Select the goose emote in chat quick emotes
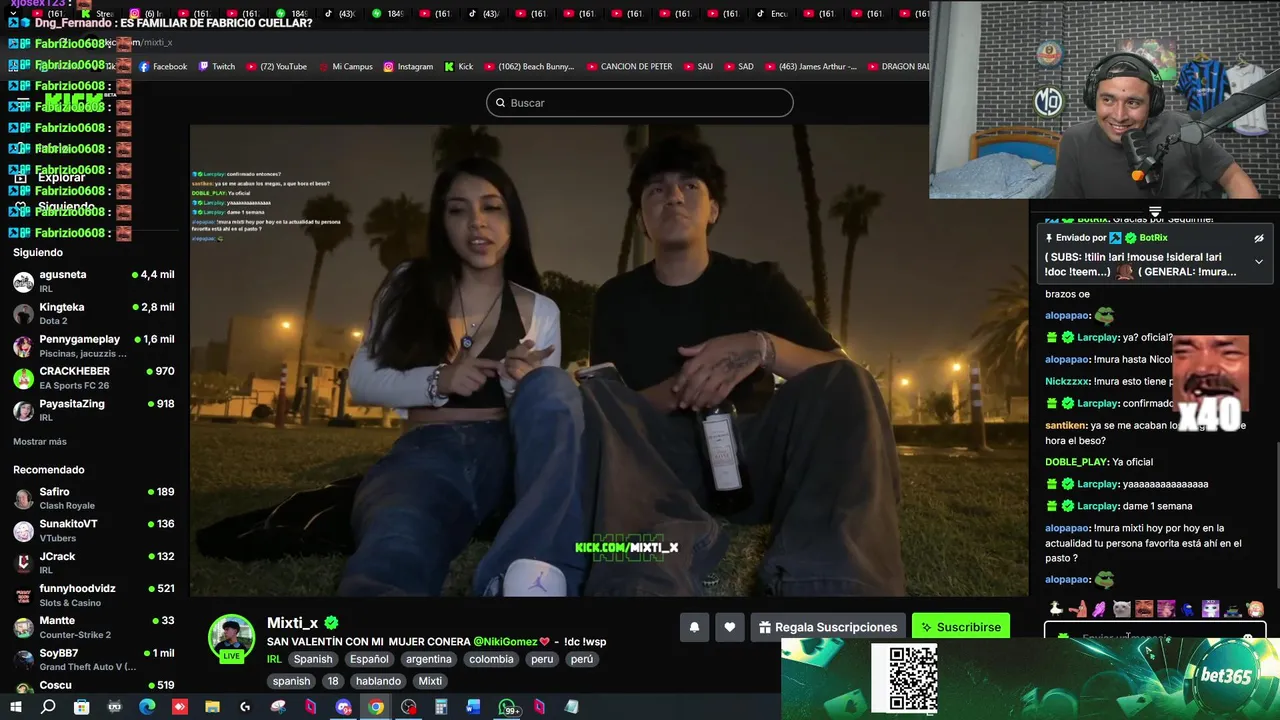Image resolution: width=1280 pixels, height=720 pixels. click(1055, 609)
